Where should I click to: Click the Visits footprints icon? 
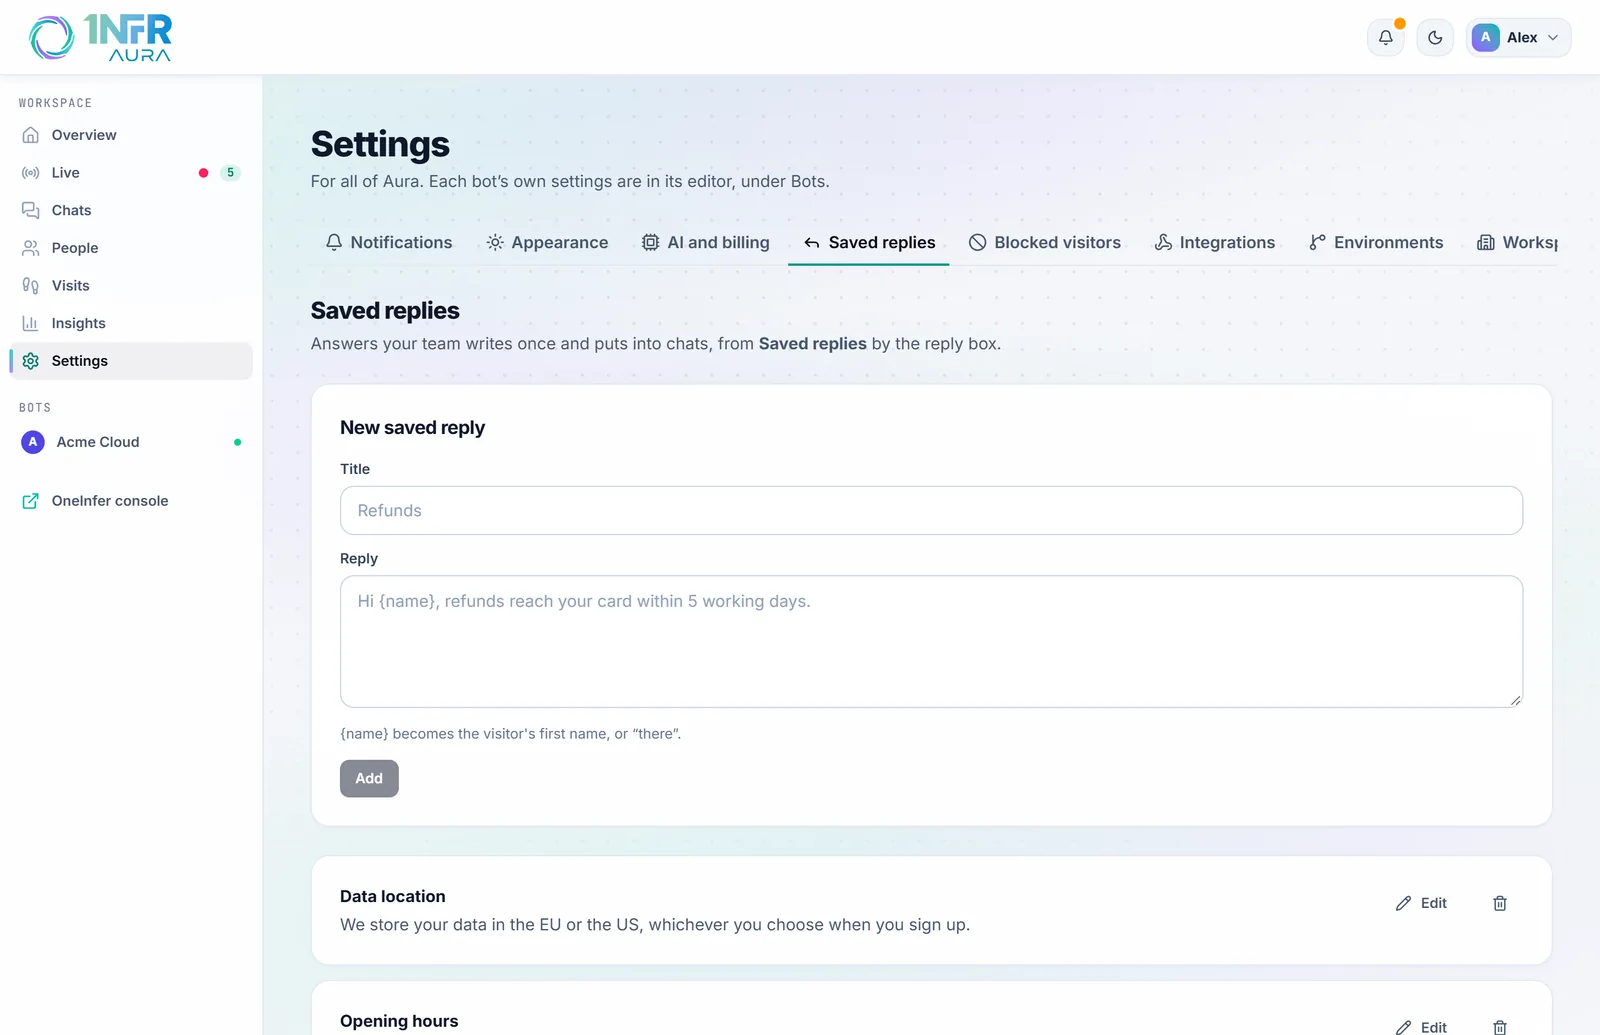coord(31,286)
